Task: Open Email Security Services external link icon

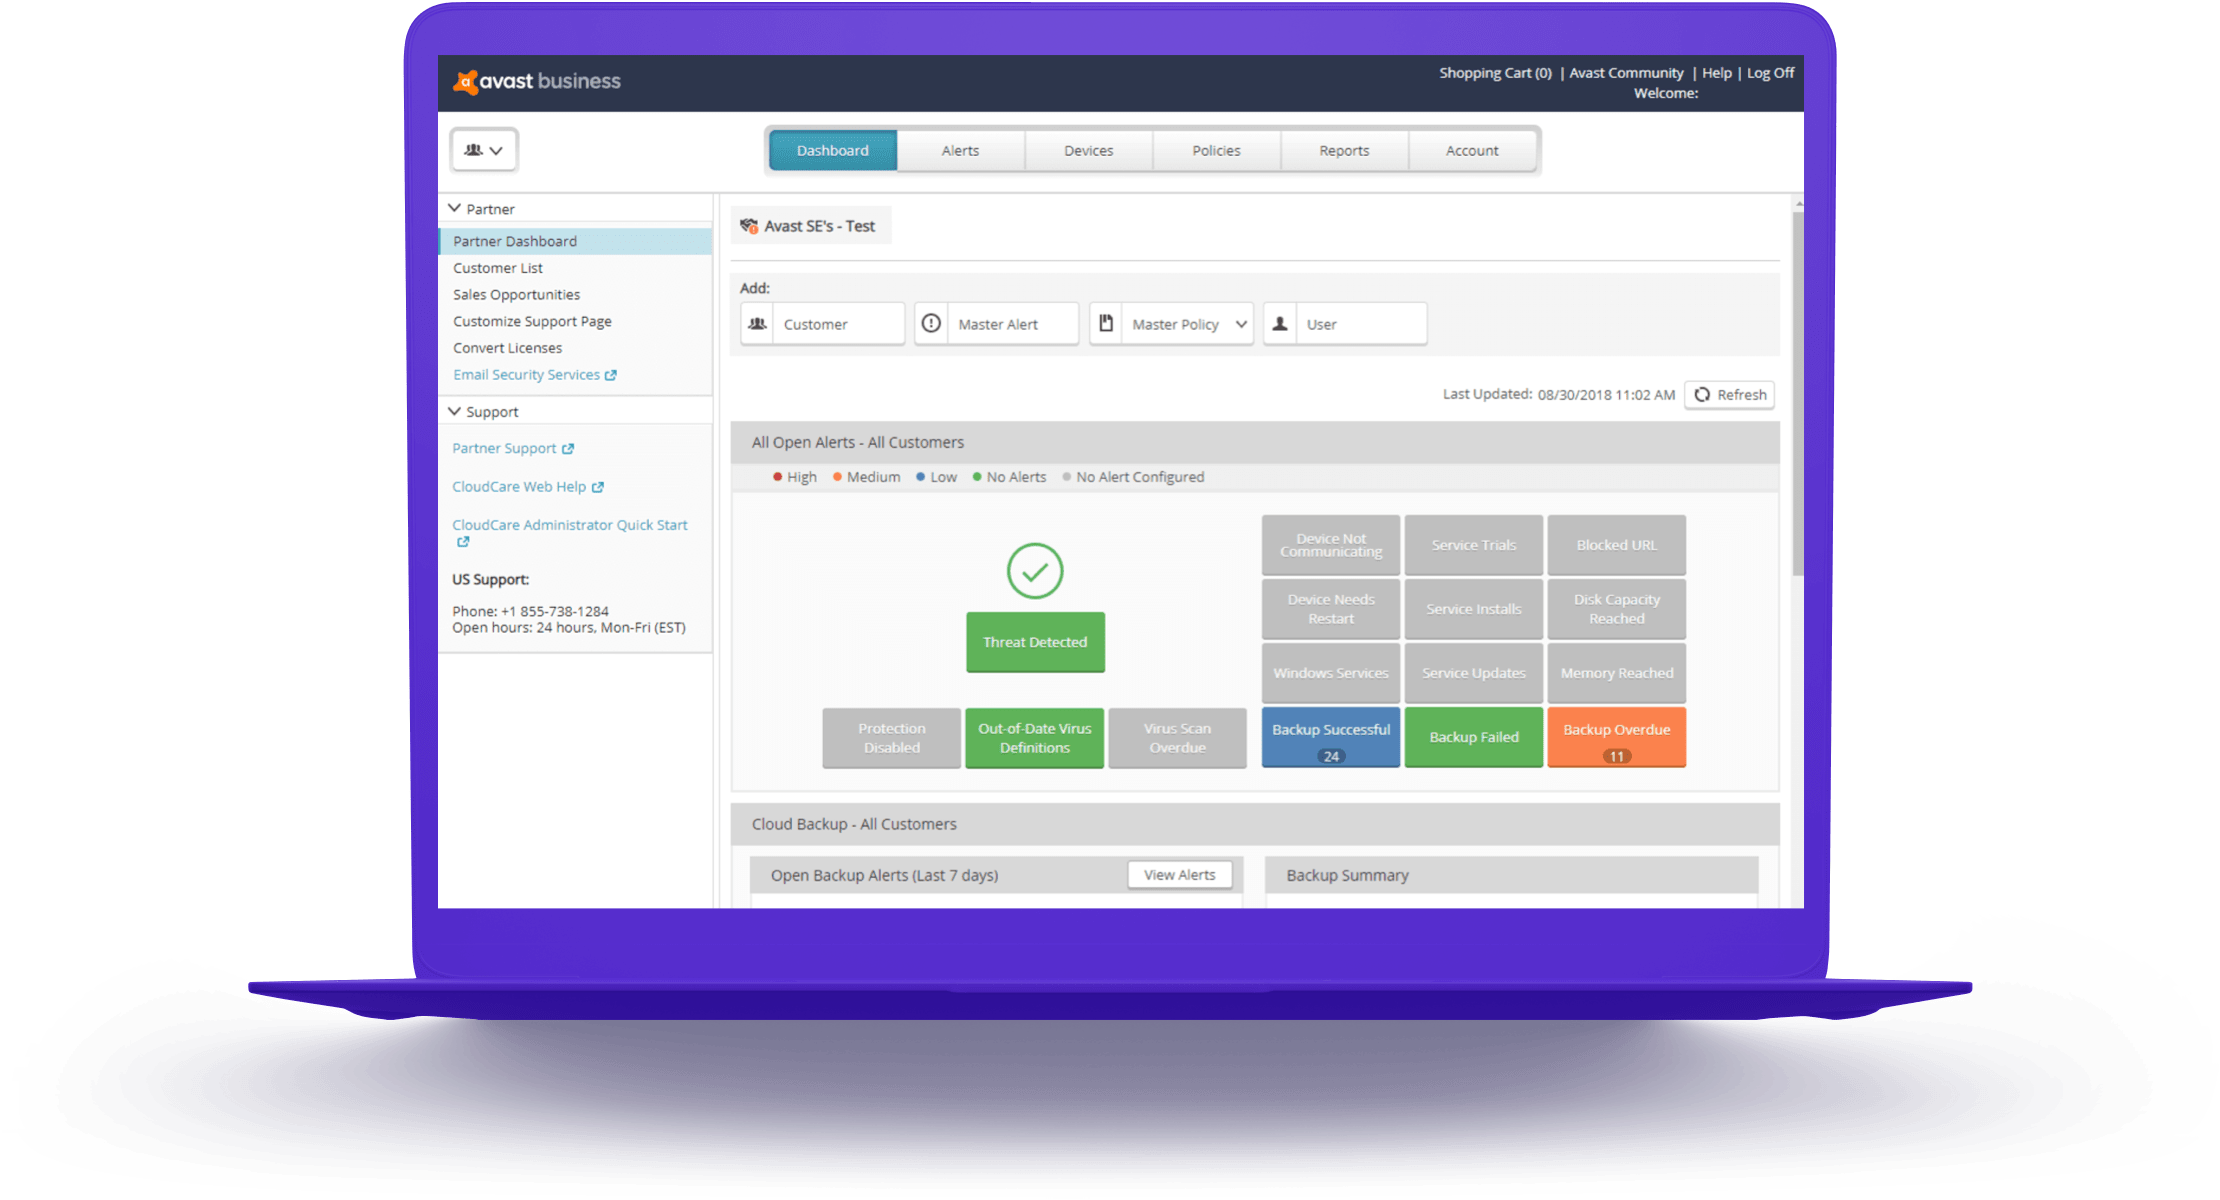Action: tap(611, 375)
